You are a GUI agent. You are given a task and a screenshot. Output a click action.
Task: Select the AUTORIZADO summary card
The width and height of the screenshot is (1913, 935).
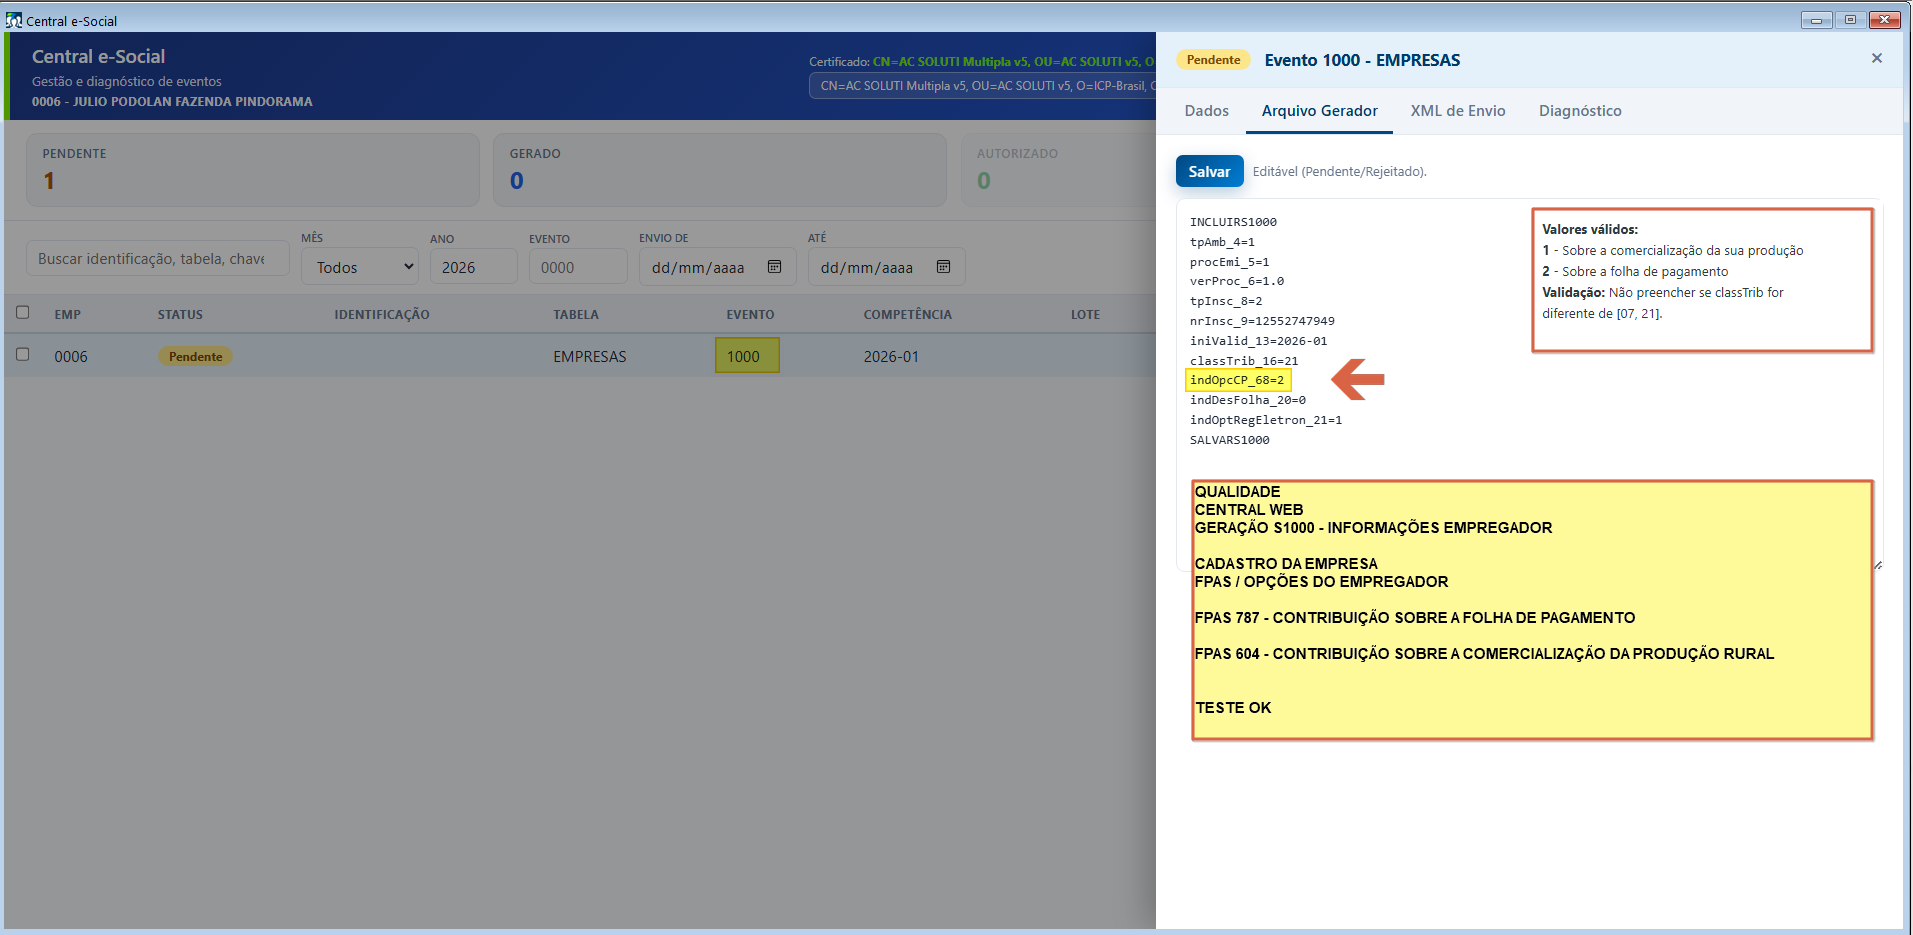point(1058,170)
